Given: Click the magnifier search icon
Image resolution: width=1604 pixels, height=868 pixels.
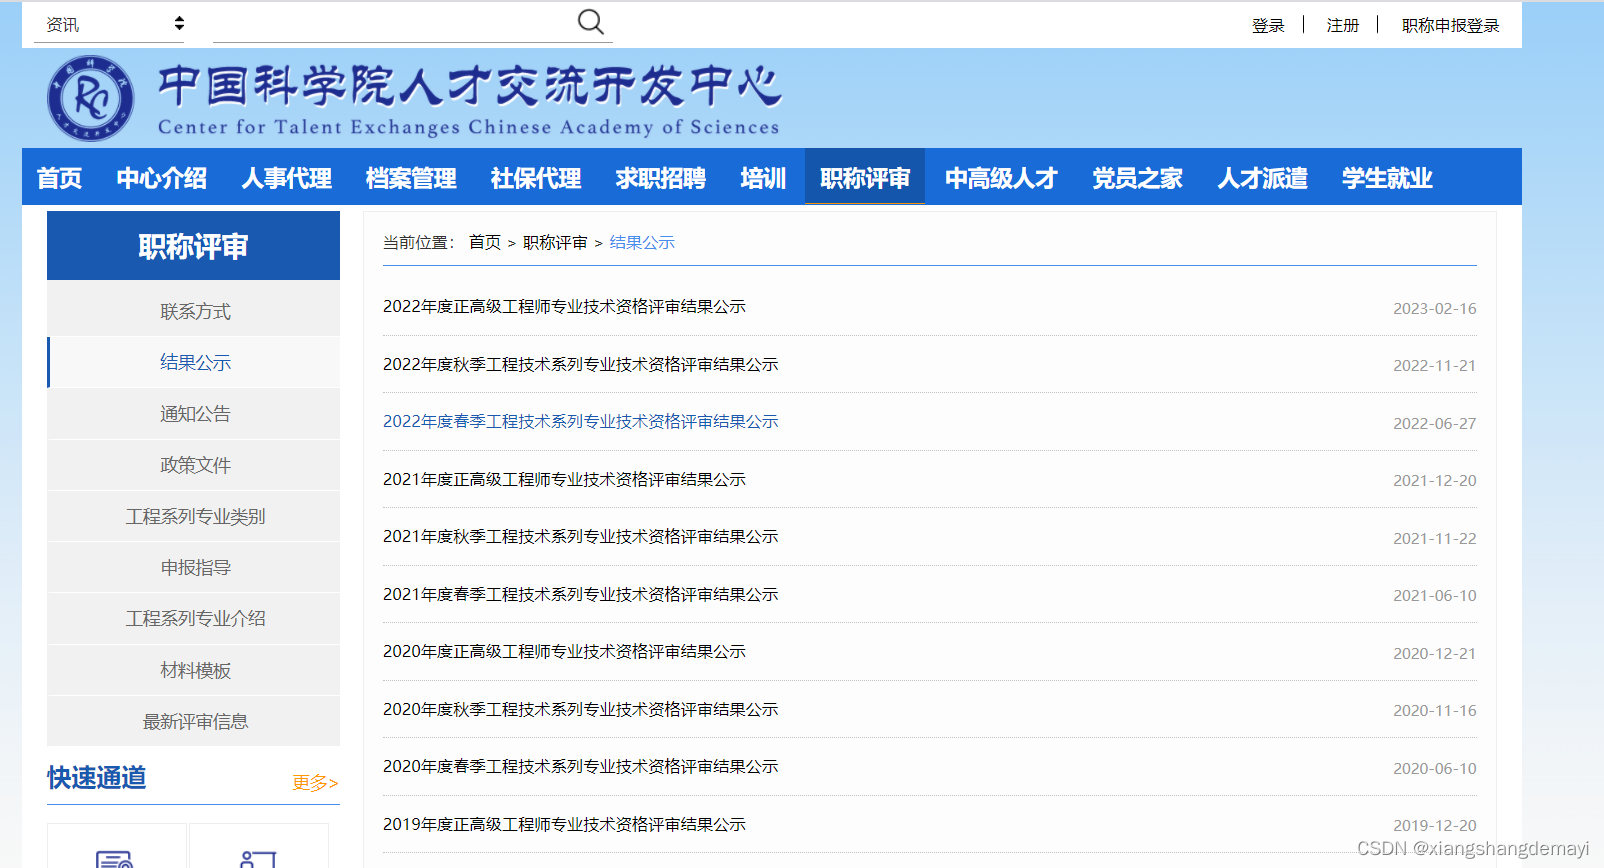Looking at the screenshot, I should tap(591, 22).
